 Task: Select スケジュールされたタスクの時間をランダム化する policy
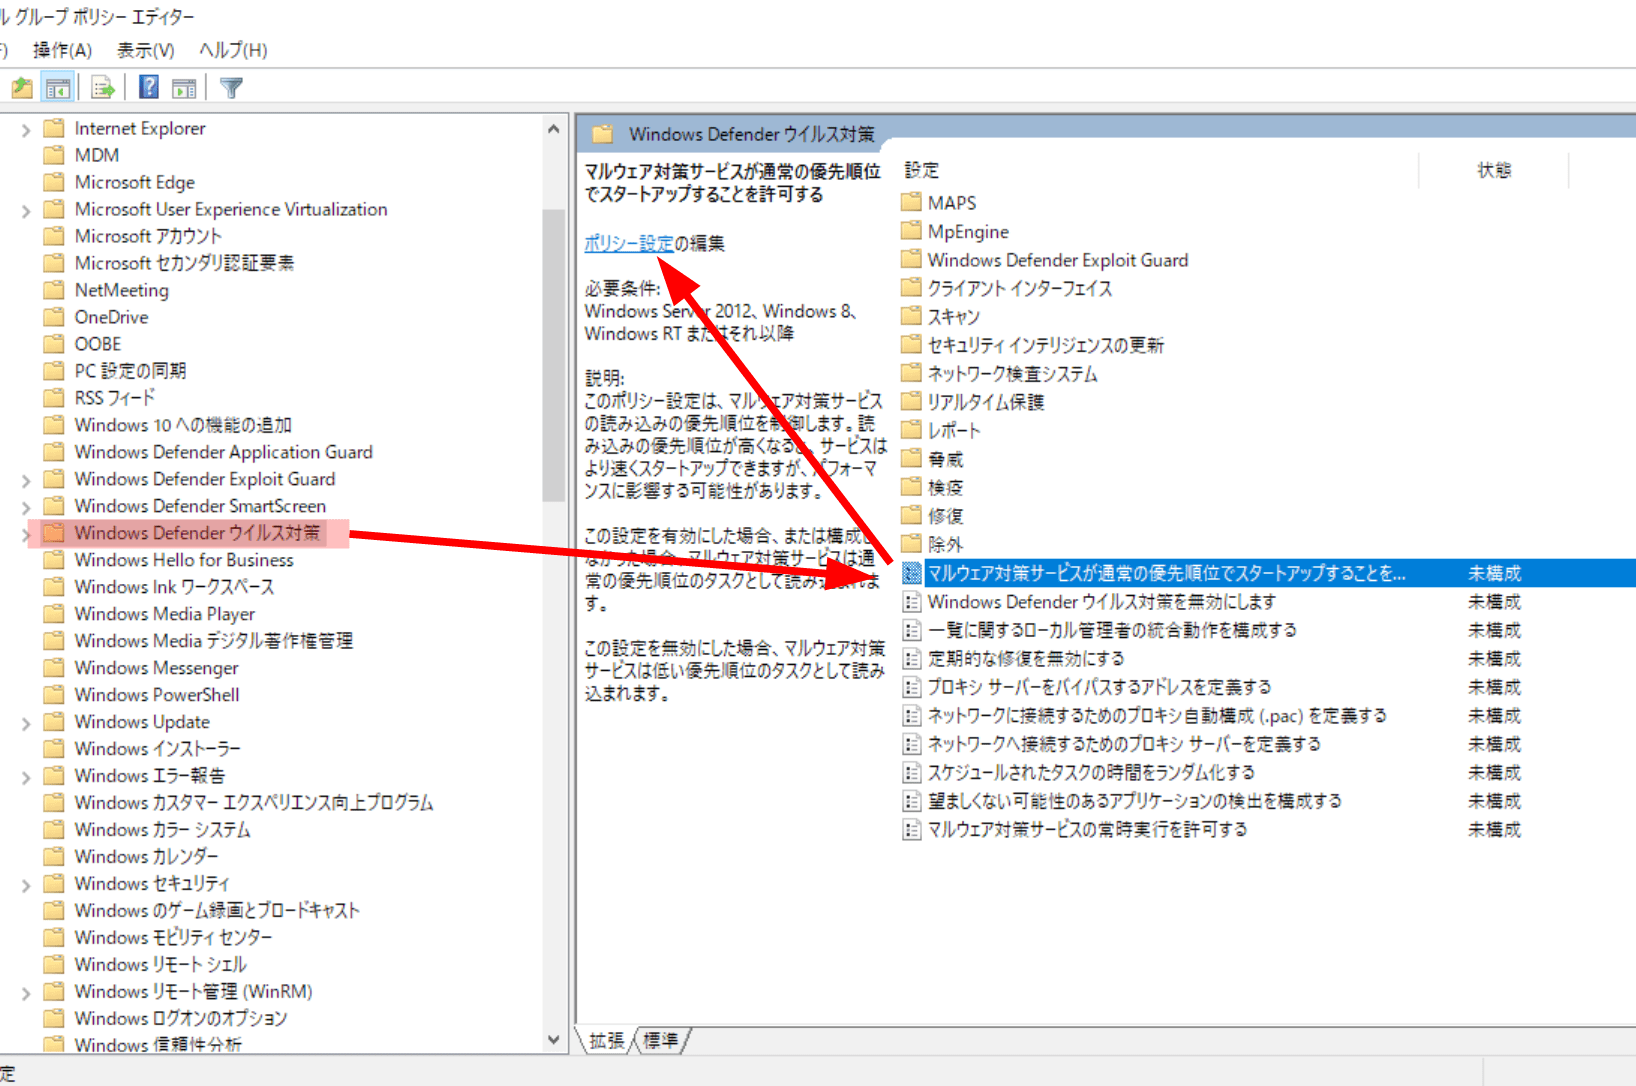[1091, 773]
